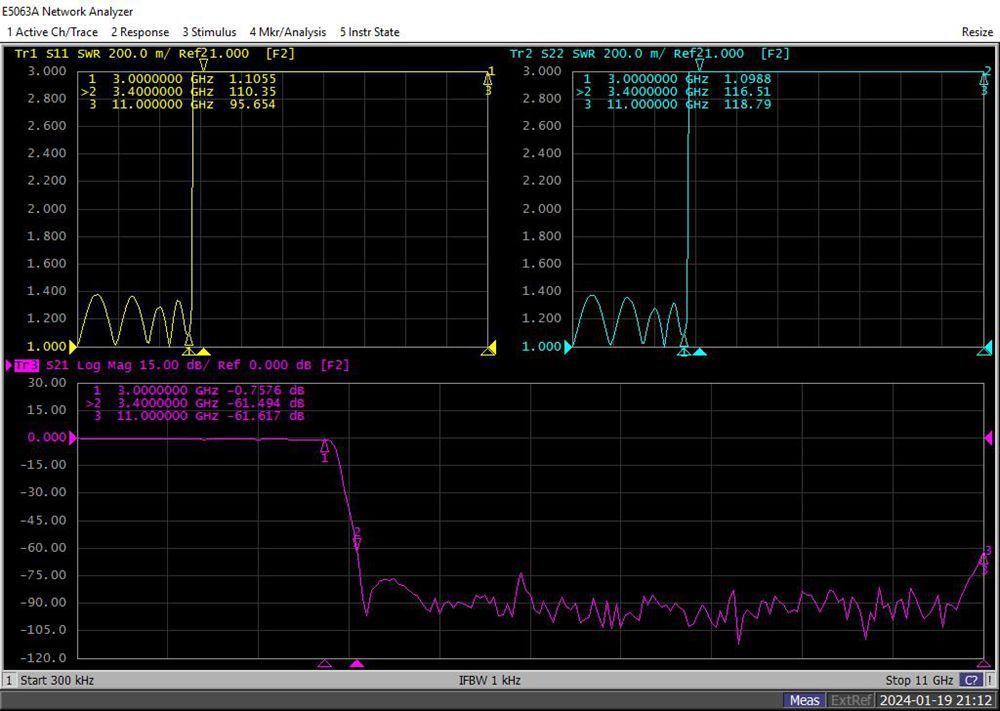
Task: Click the E5063A Network Analyzer title
Action: pos(68,11)
